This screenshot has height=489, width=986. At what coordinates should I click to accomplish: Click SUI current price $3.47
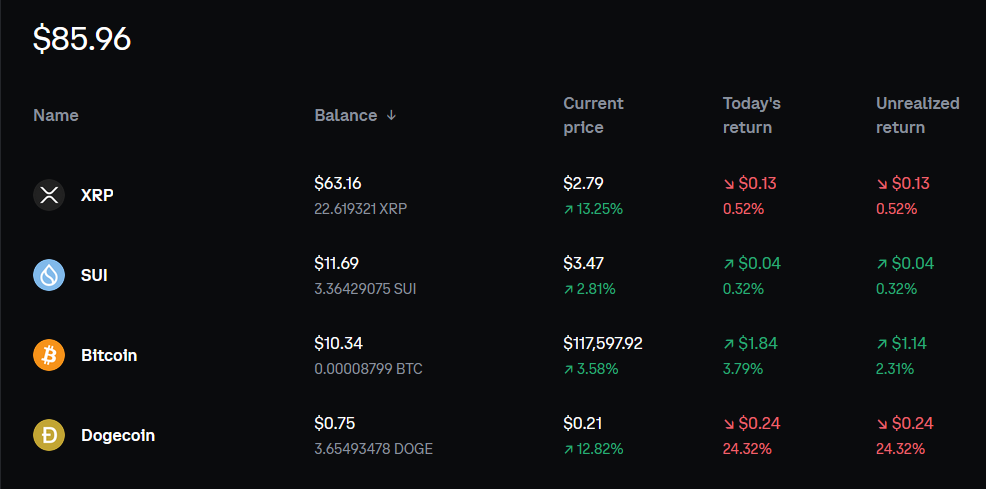pyautogui.click(x=584, y=263)
